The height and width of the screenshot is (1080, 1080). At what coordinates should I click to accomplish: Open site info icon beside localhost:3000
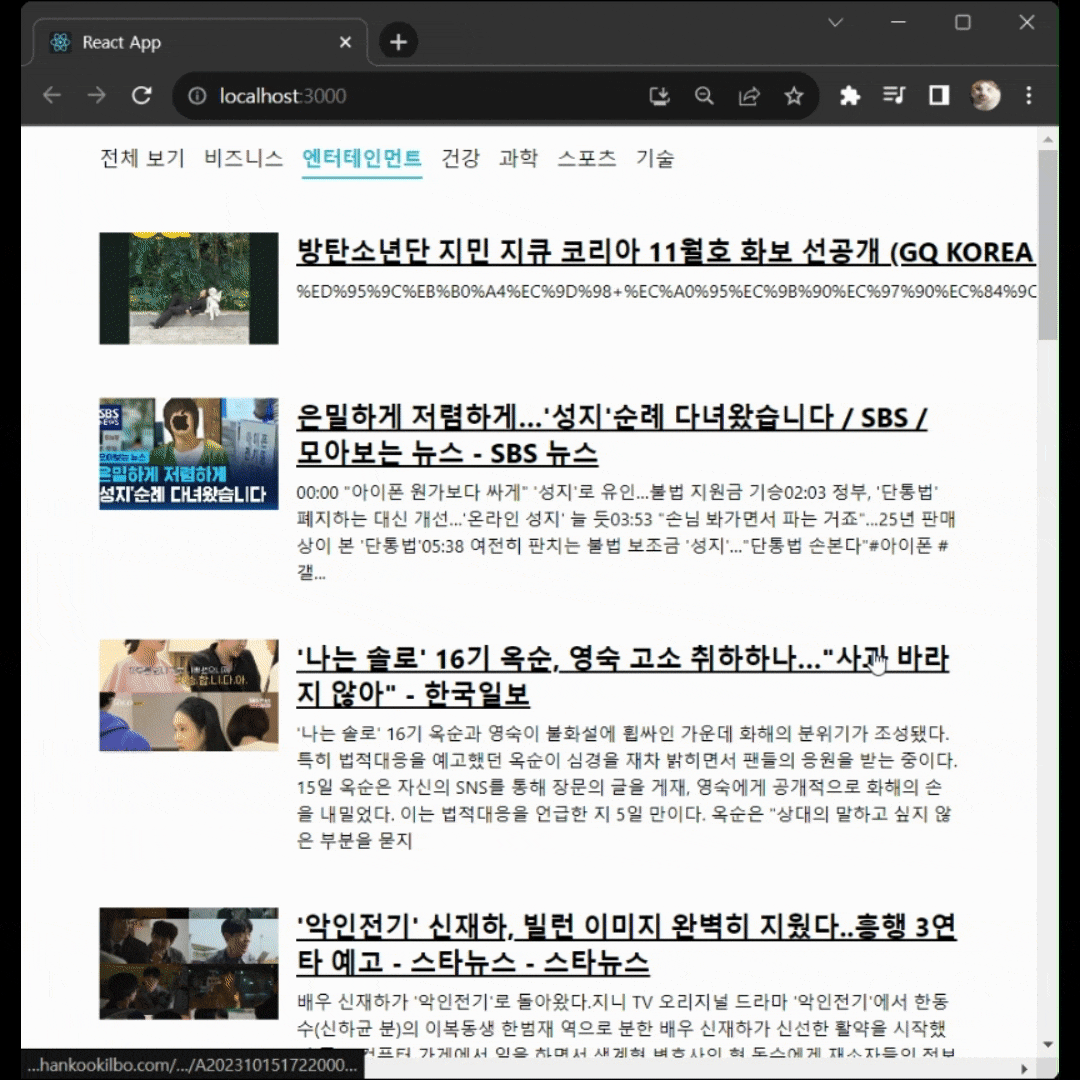pyautogui.click(x=197, y=96)
